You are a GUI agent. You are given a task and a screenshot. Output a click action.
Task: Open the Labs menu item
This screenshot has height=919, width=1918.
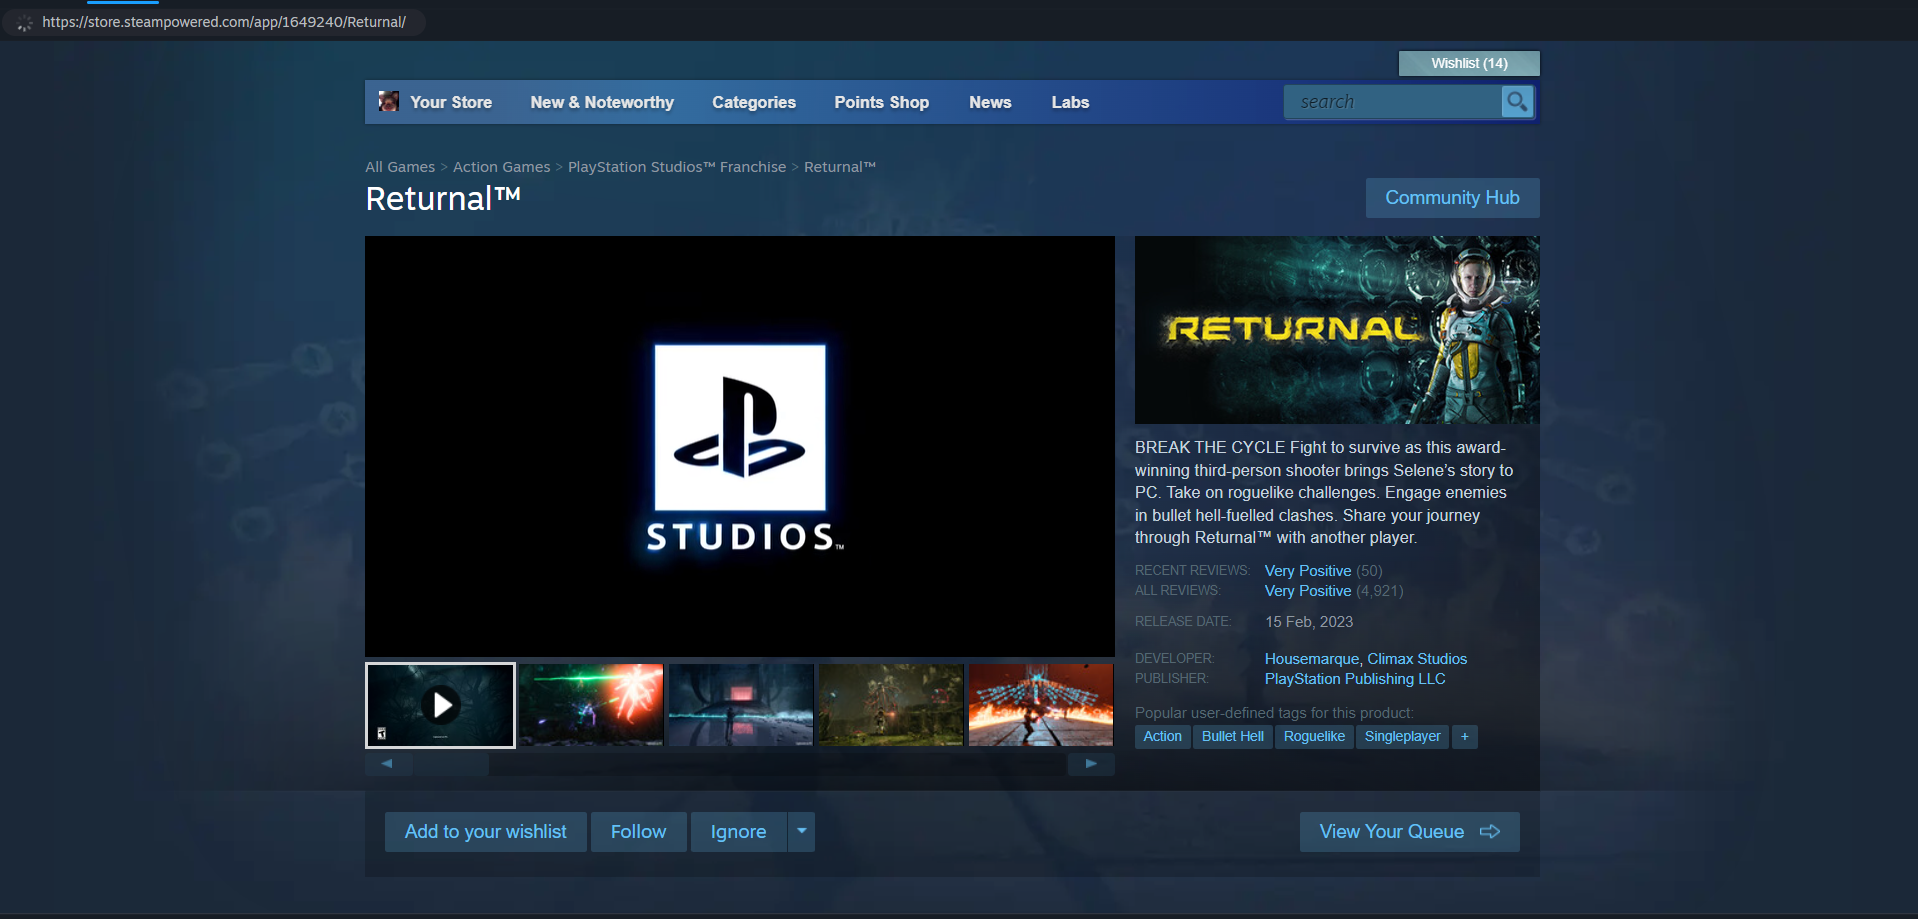1070,102
